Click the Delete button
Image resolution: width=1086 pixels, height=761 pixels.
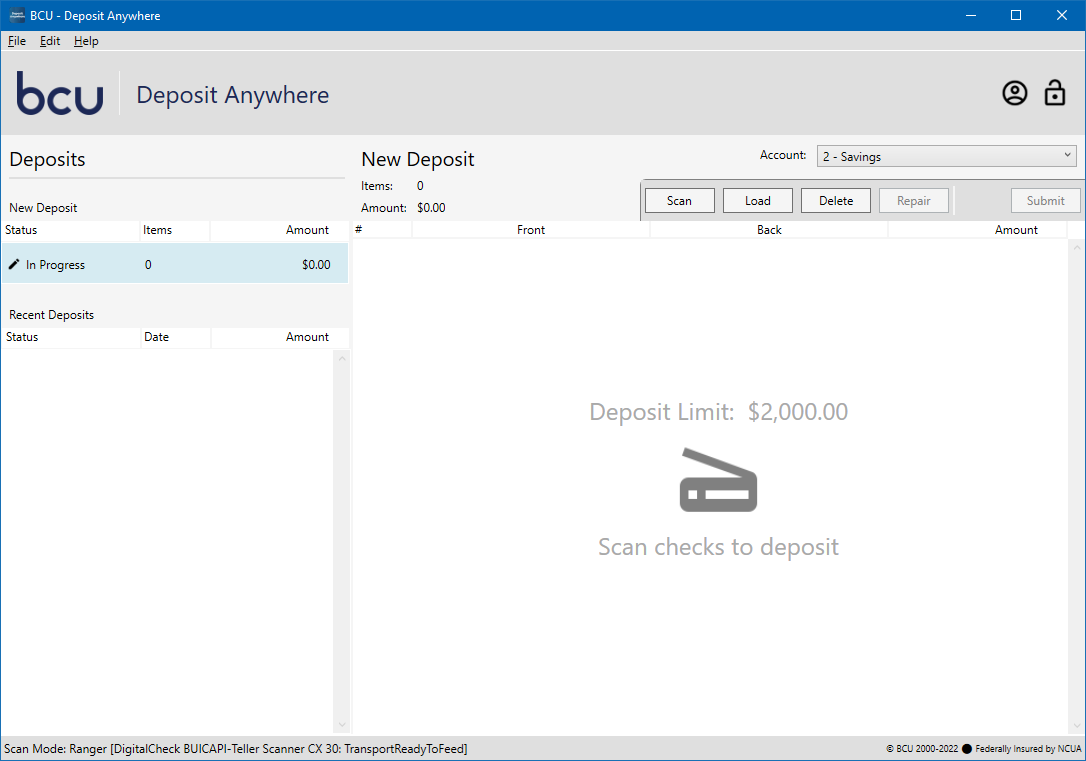(836, 201)
